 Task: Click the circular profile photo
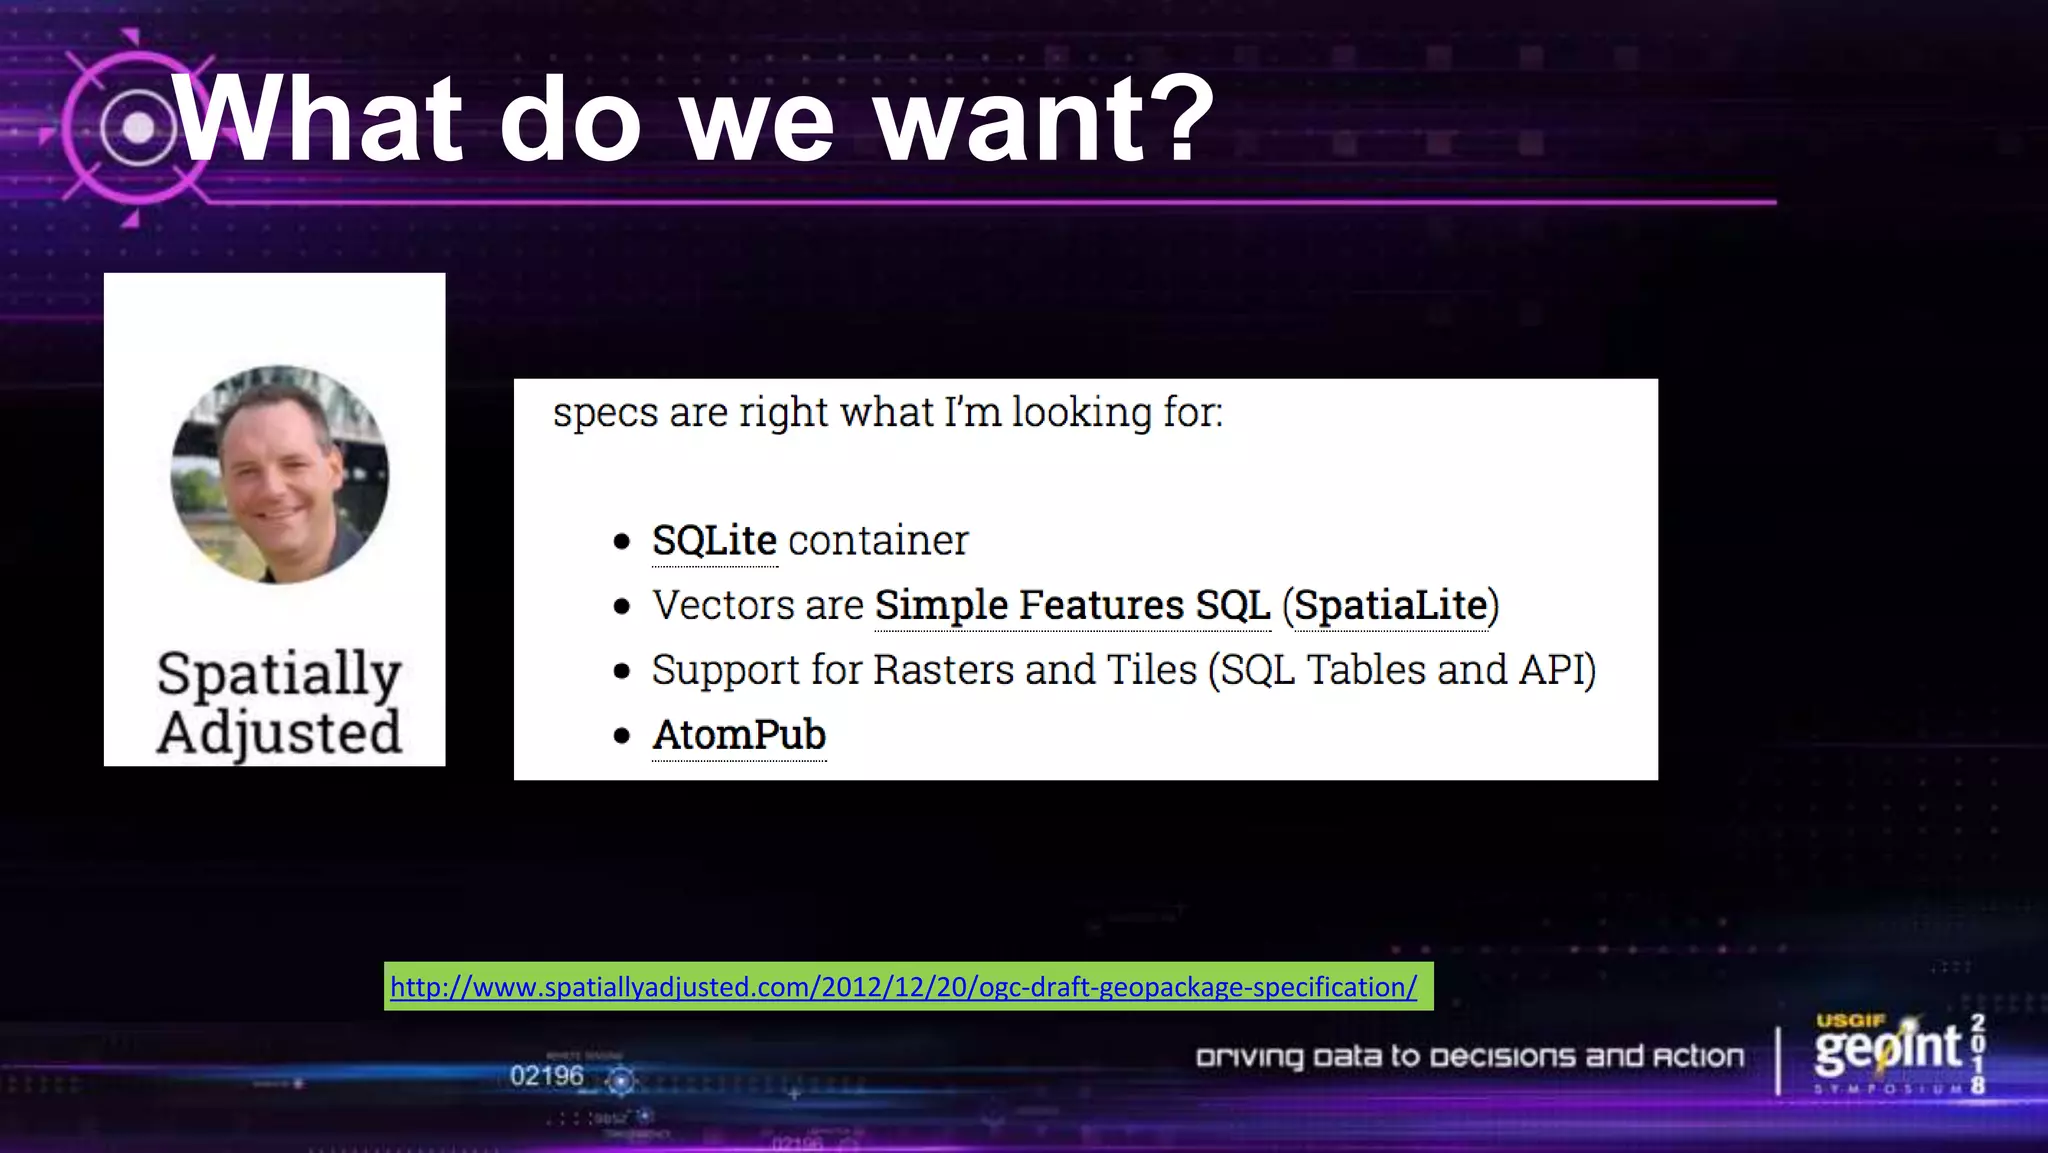coord(280,475)
